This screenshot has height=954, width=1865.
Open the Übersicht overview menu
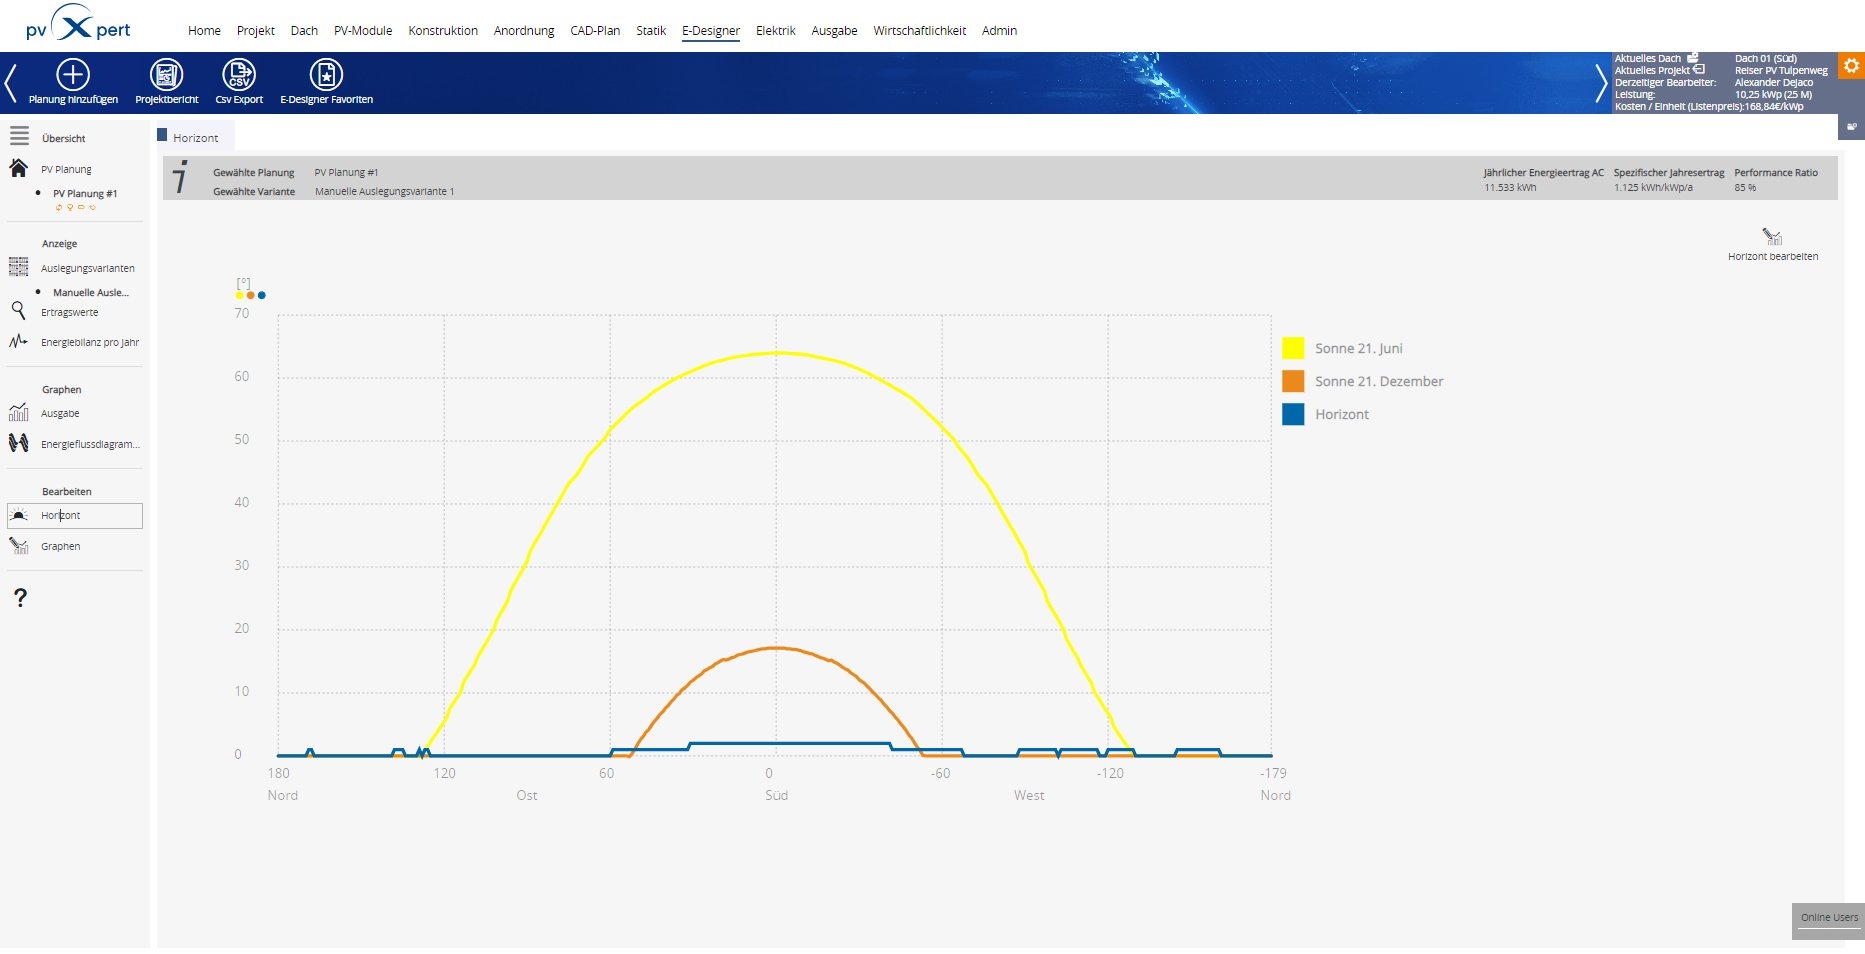(62, 137)
